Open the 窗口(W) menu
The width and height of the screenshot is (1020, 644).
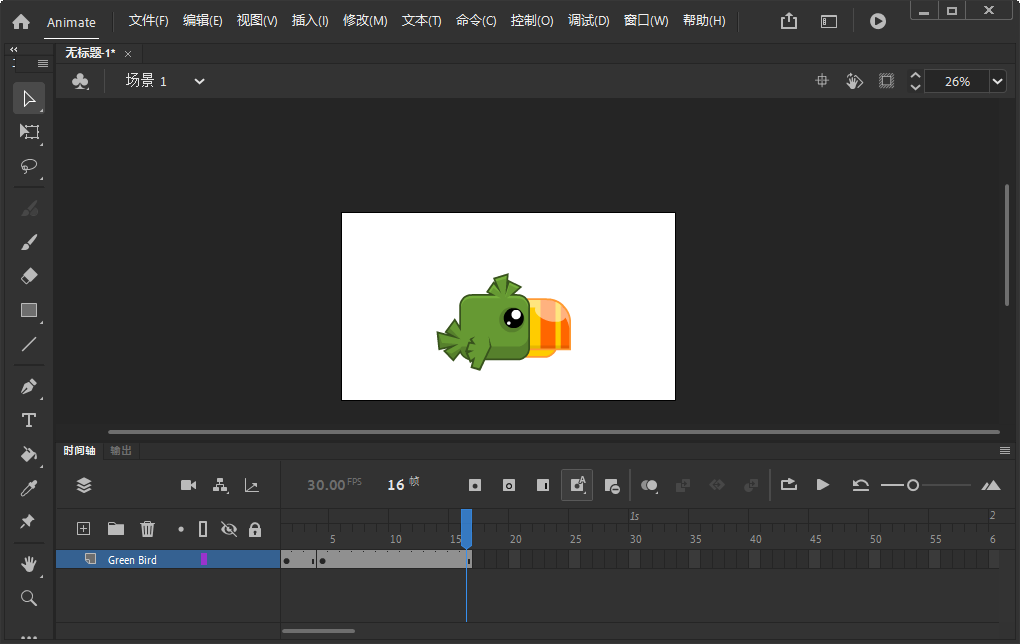[x=645, y=20]
